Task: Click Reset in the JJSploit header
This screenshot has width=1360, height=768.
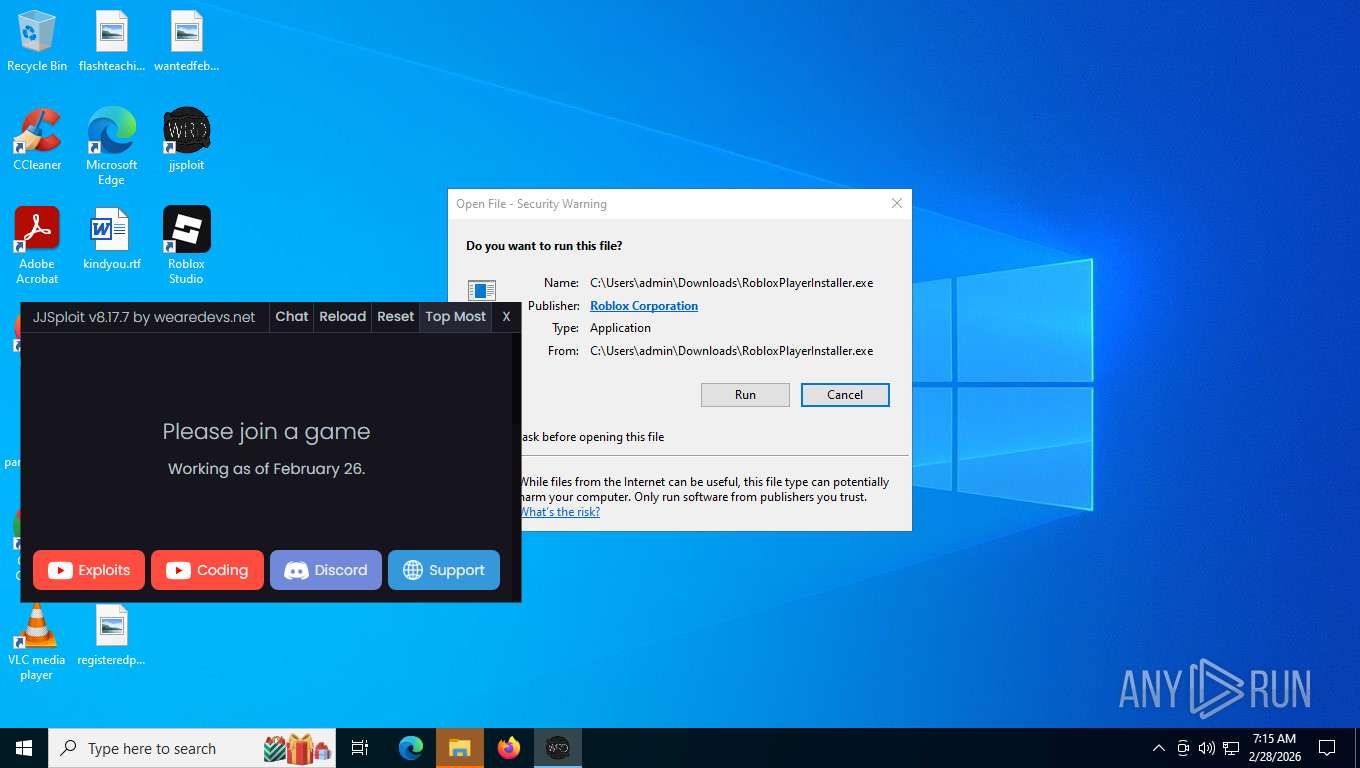Action: [x=395, y=316]
